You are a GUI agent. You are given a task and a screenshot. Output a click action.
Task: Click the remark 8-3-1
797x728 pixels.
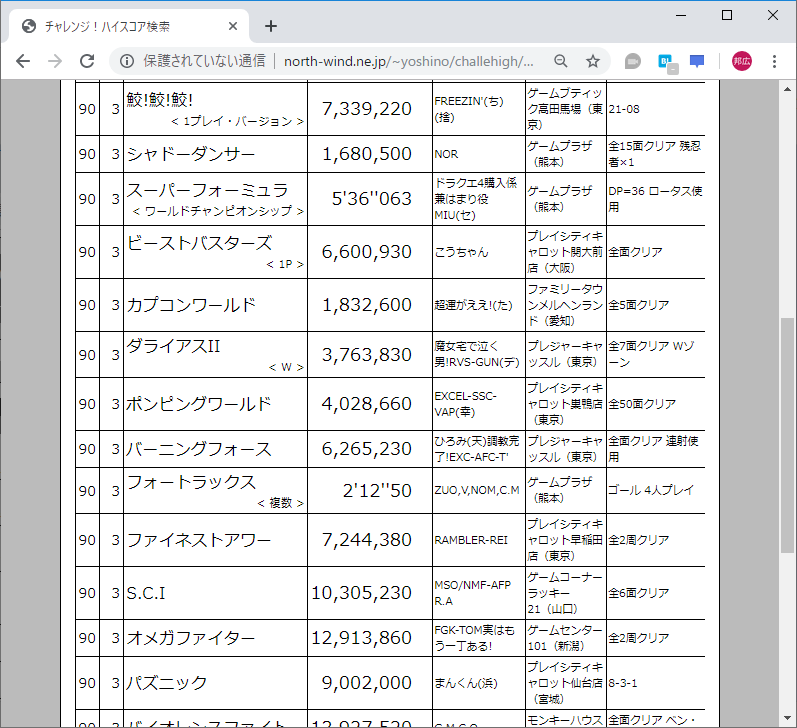(623, 683)
